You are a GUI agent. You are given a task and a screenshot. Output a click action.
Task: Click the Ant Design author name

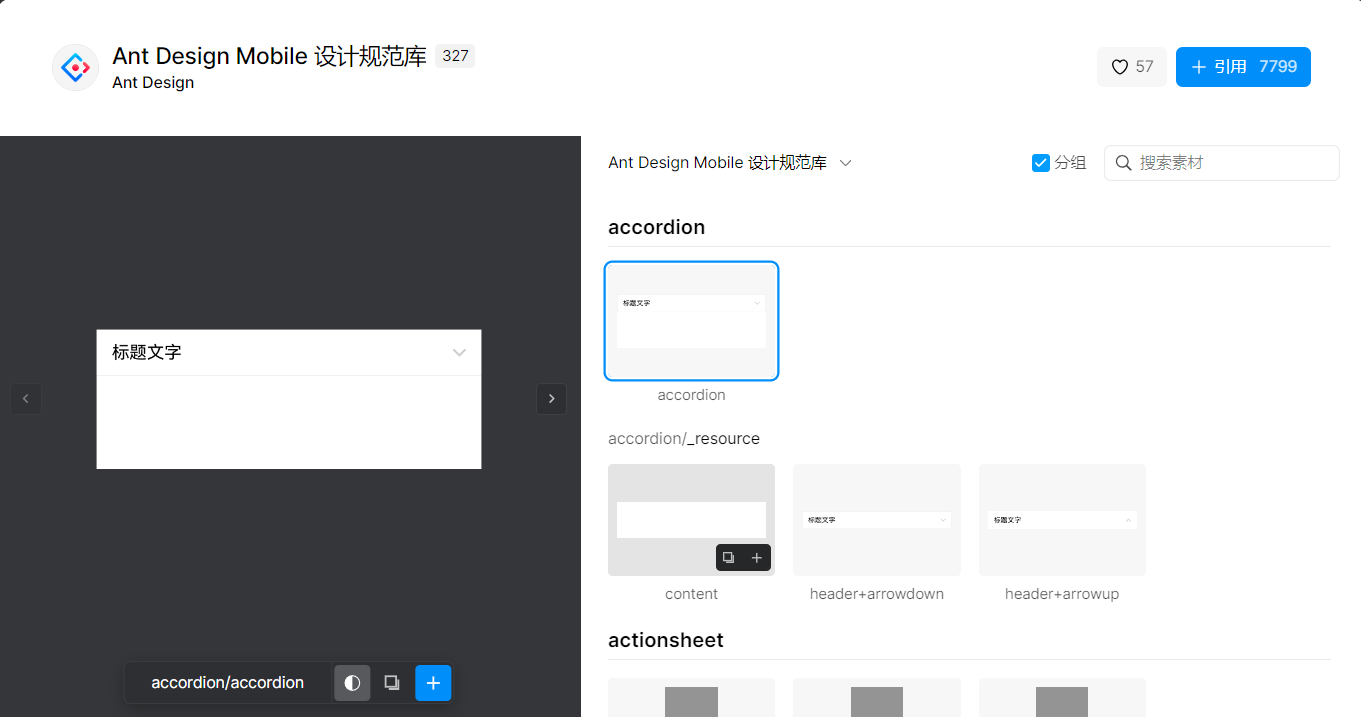[x=153, y=83]
